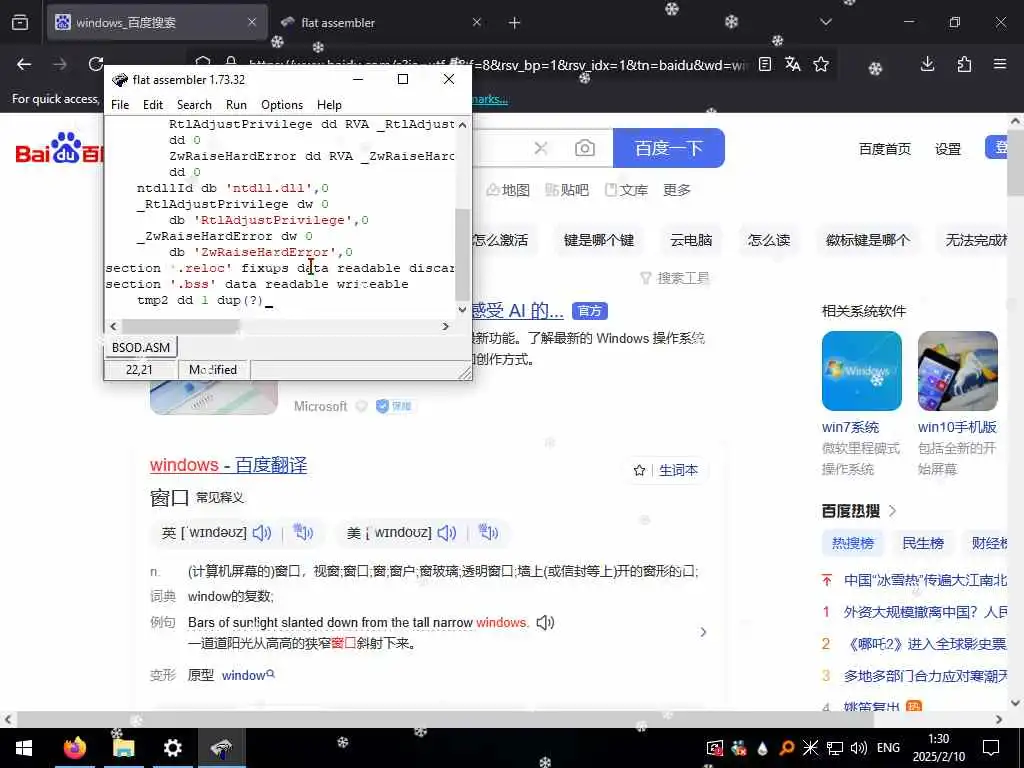
Task: Open the Edit menu in flat assembler
Action: tap(153, 104)
